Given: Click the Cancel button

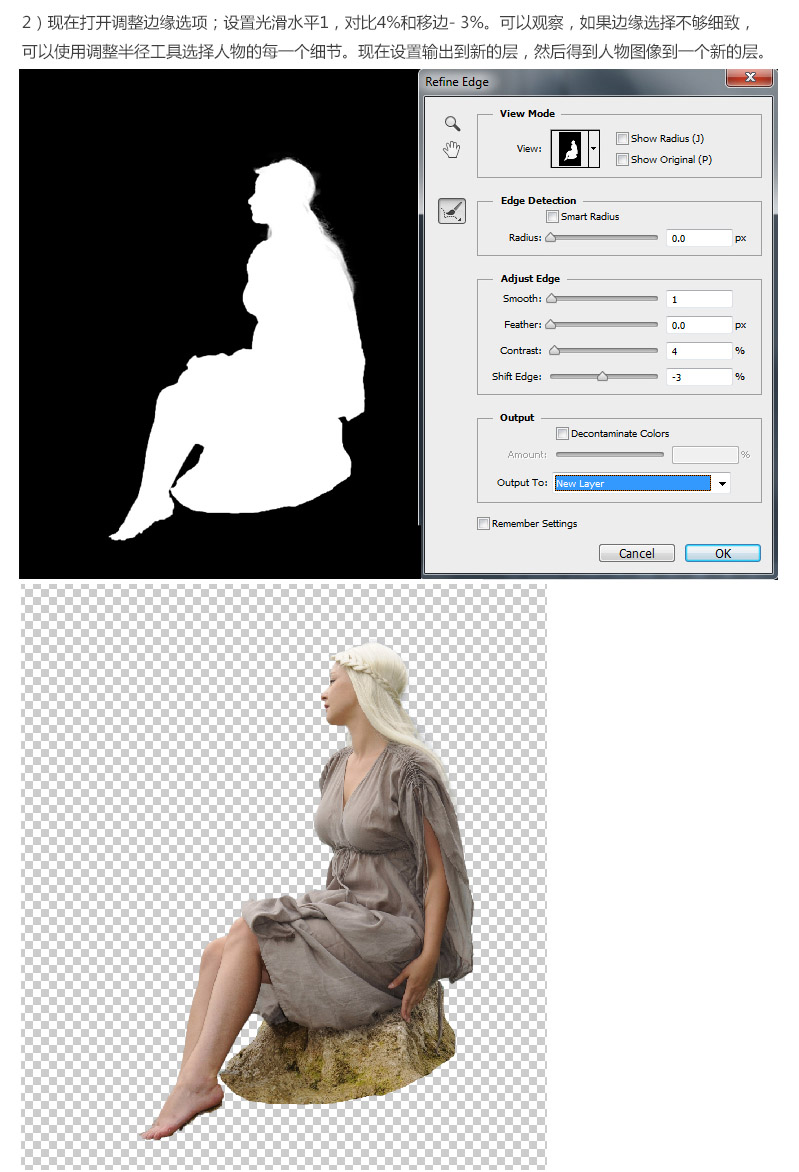Looking at the screenshot, I should tap(637, 553).
